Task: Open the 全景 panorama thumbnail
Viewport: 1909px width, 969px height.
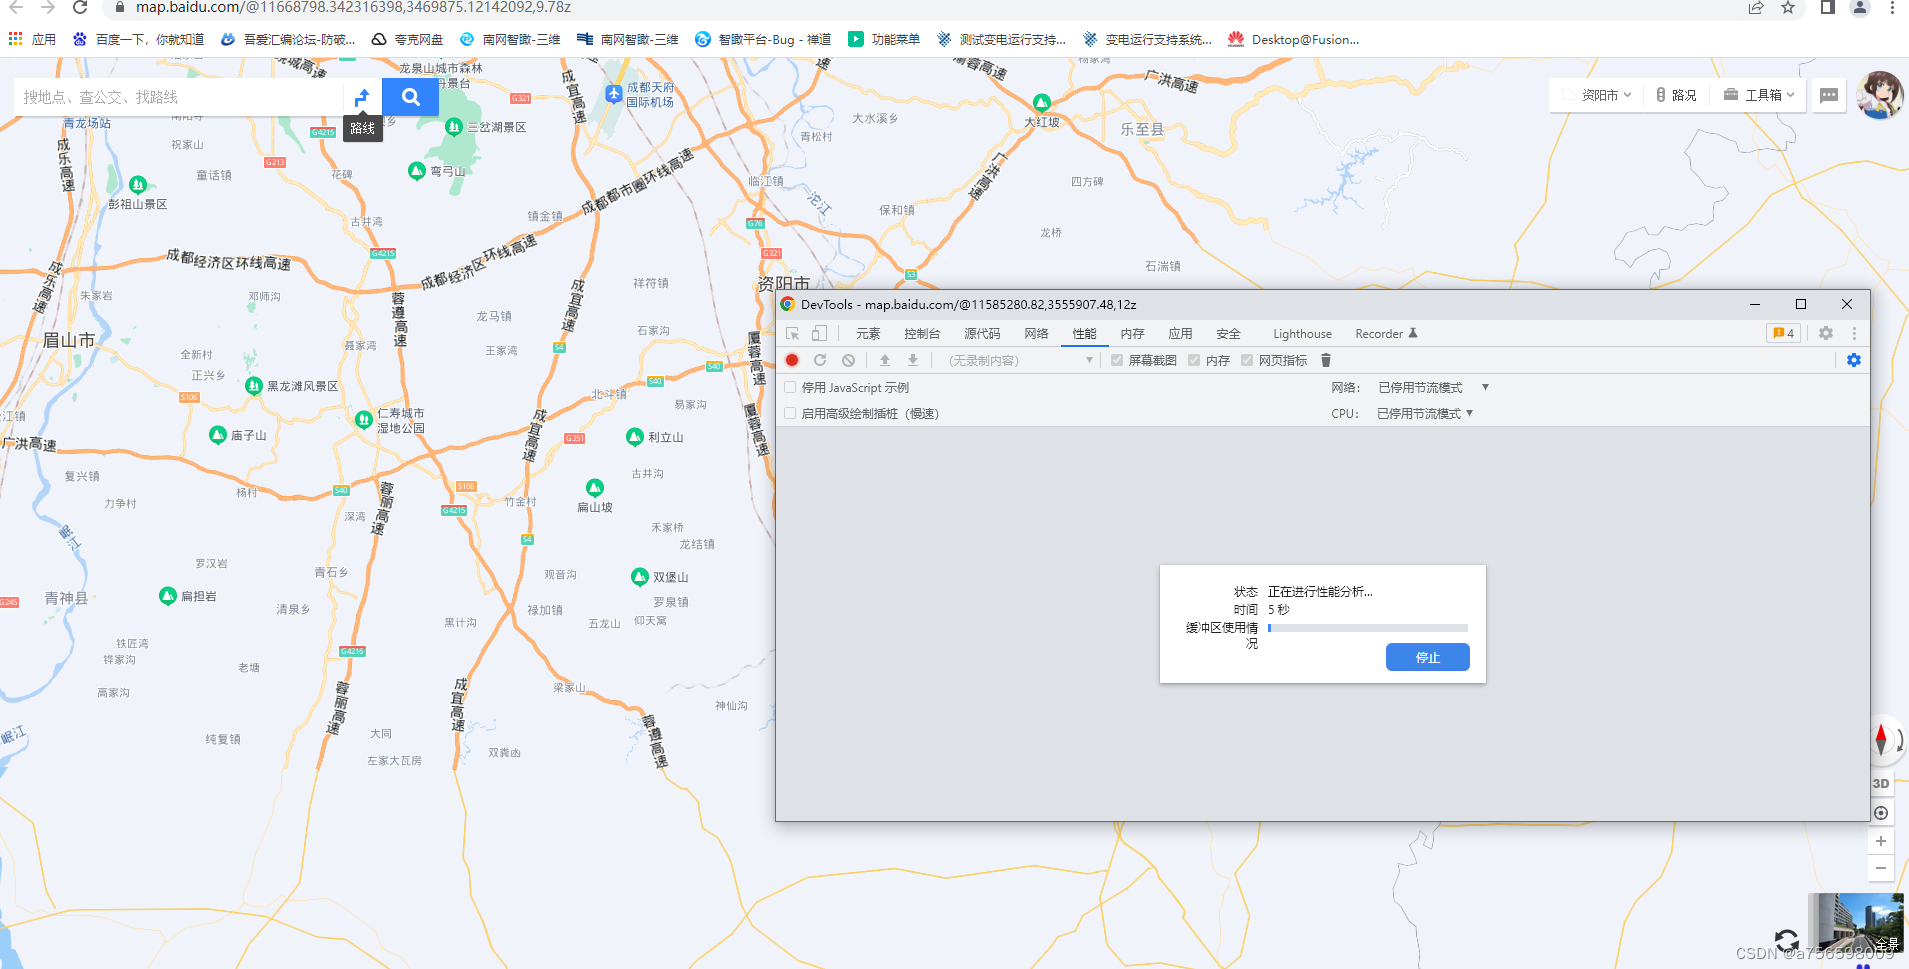Action: [x=1855, y=922]
